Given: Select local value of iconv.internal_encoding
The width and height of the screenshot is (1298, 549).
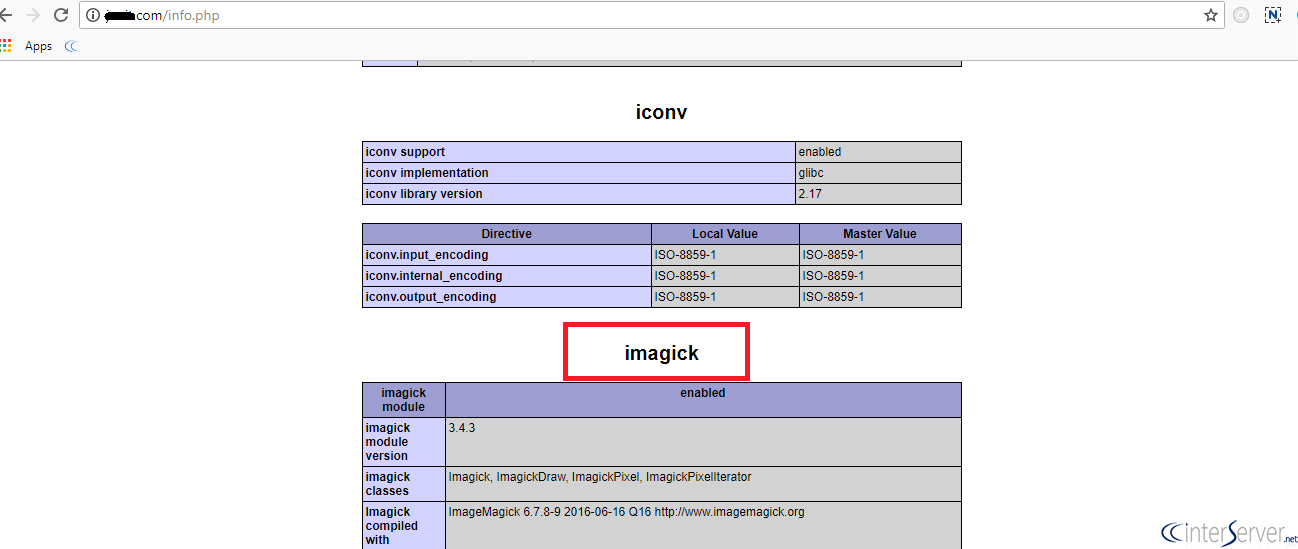Looking at the screenshot, I should pos(725,276).
